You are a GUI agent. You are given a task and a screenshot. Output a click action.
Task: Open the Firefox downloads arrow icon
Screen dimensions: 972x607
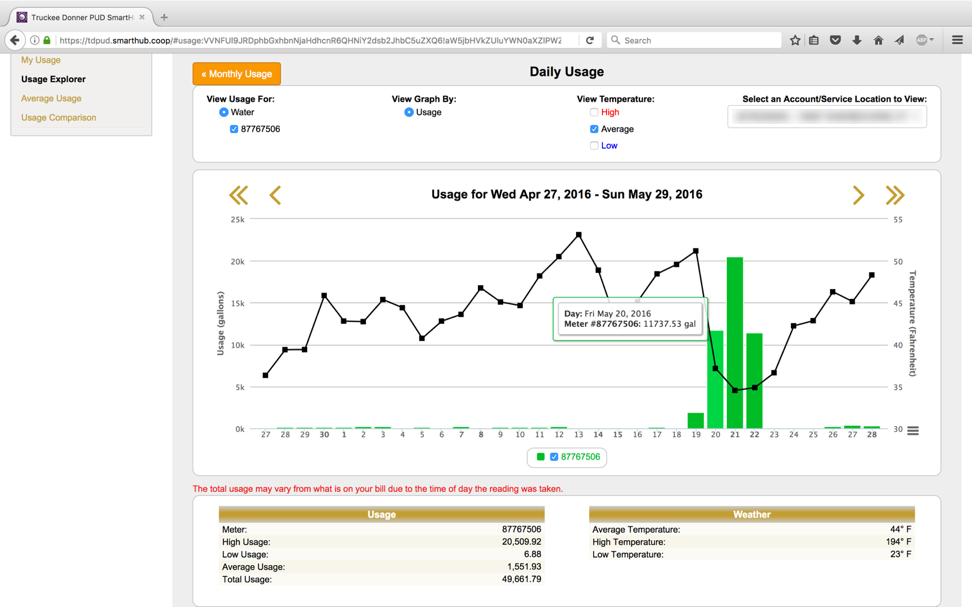857,40
